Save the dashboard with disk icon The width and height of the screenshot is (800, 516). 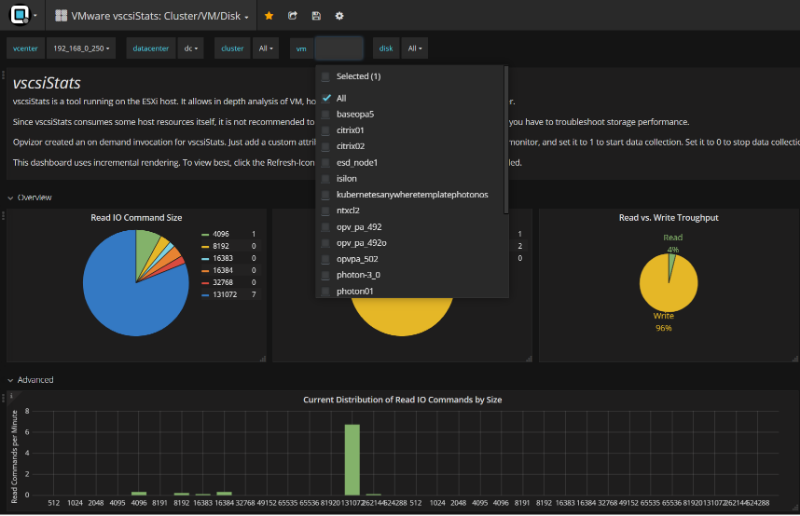(316, 16)
